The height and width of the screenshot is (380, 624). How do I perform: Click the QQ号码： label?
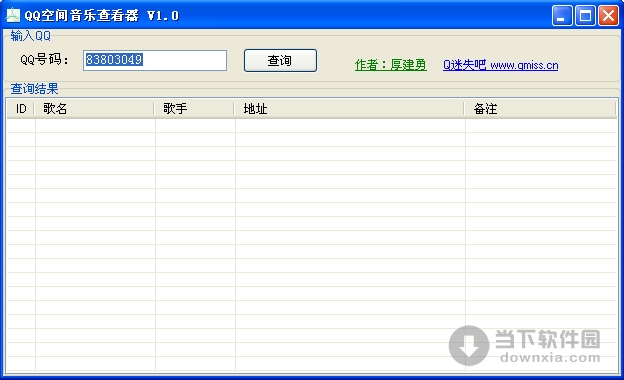point(45,60)
